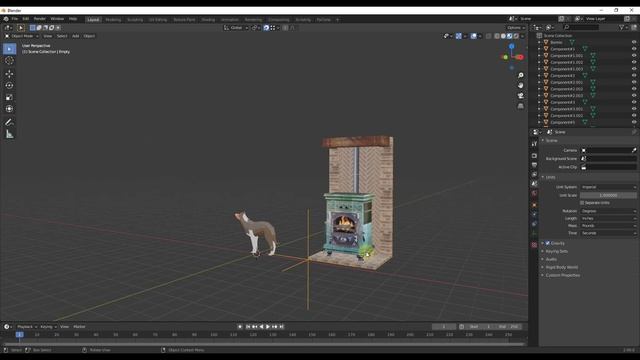The image size is (640, 360).
Task: Click the outliner search field
Action: [x=581, y=27]
